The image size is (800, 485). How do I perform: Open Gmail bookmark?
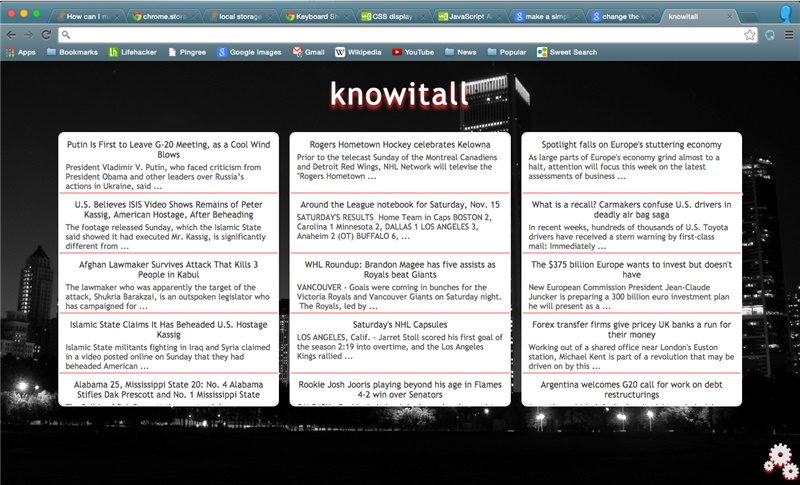pos(308,52)
